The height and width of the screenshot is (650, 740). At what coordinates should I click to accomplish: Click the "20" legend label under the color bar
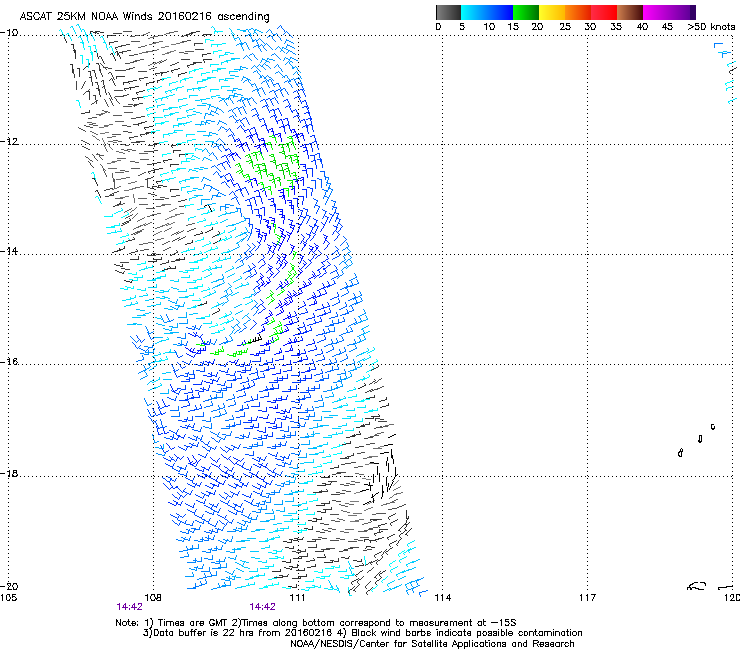click(x=537, y=26)
